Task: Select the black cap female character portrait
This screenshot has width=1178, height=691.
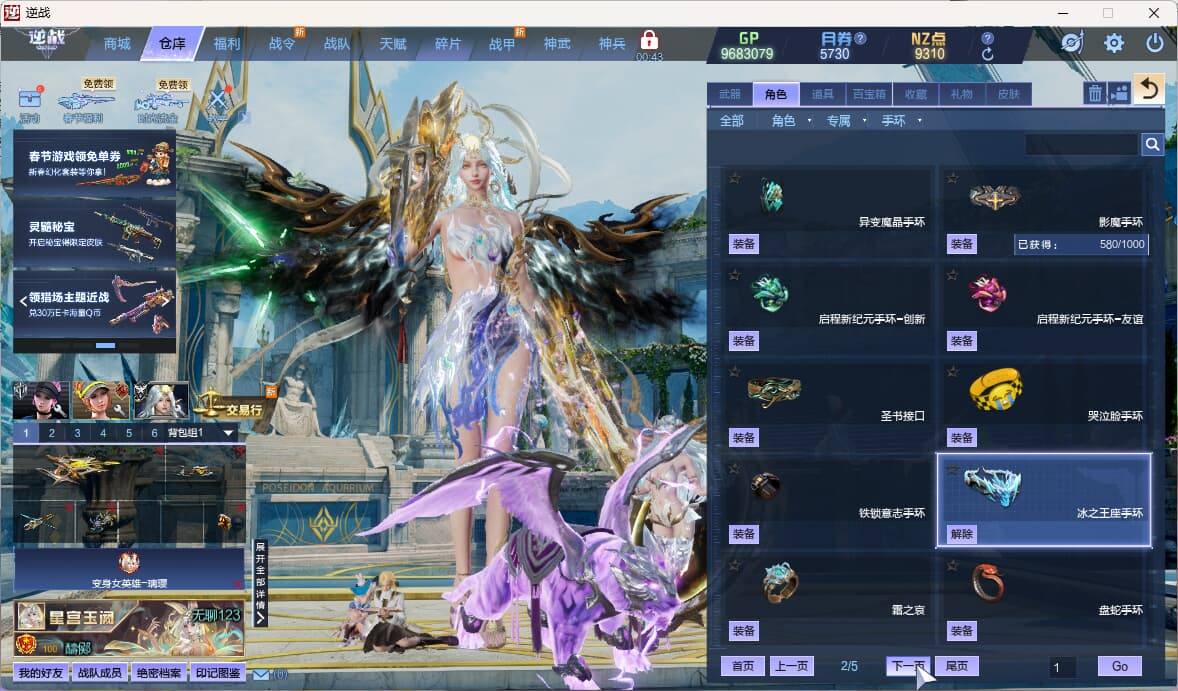Action: (41, 400)
